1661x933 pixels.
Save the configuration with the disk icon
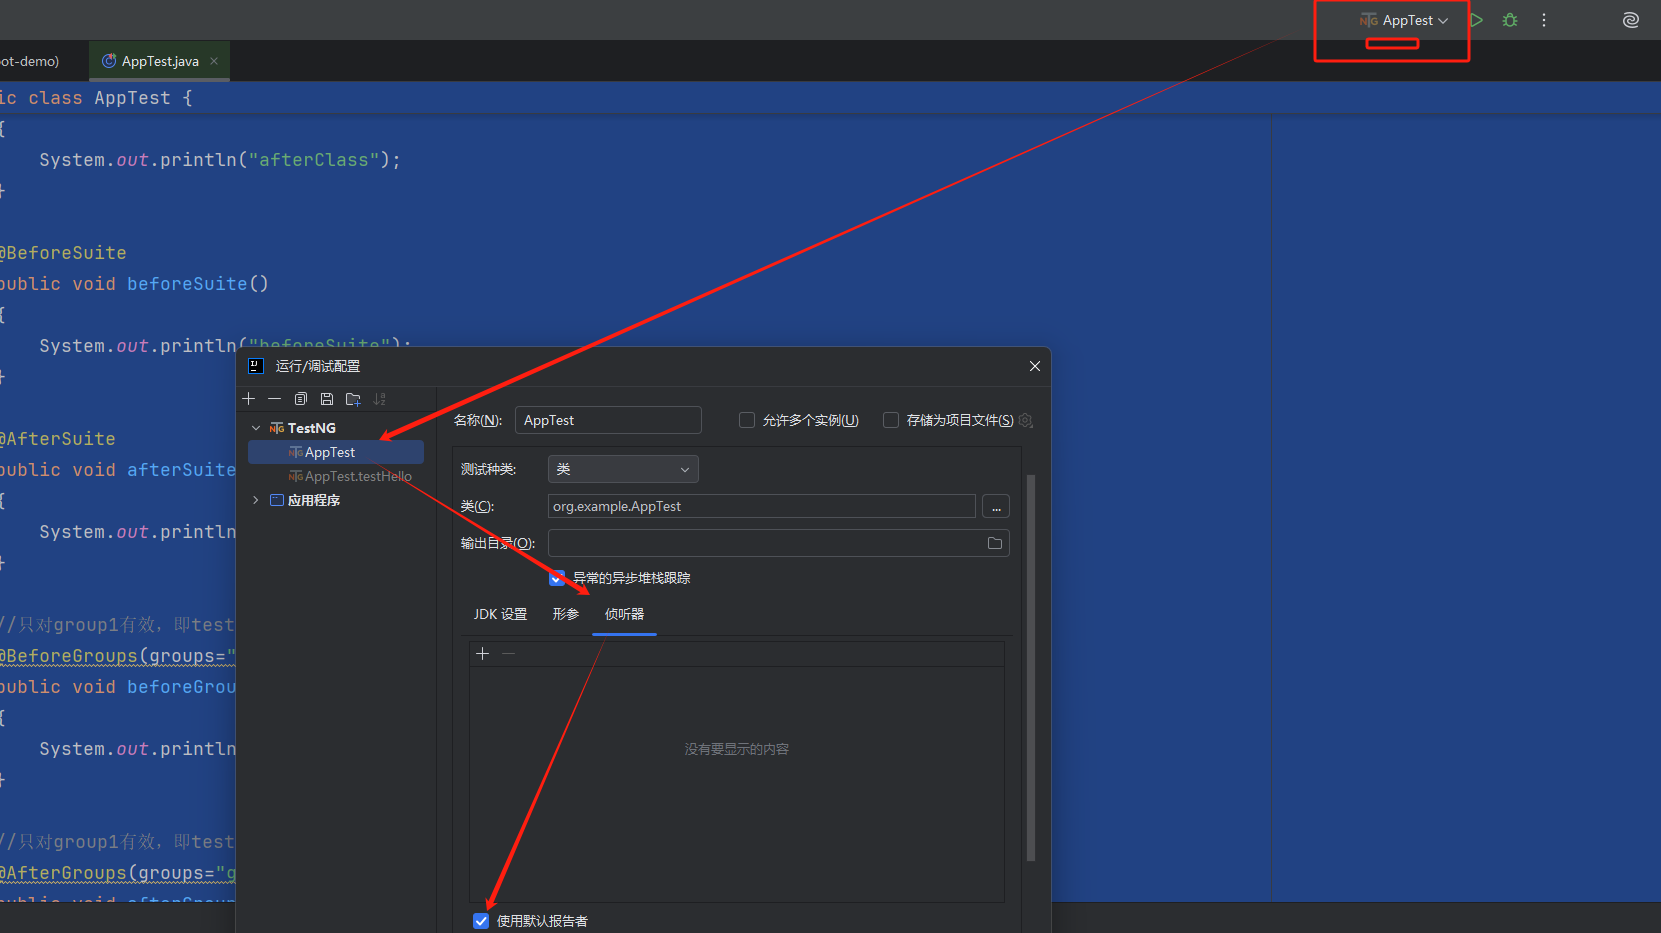click(x=327, y=399)
